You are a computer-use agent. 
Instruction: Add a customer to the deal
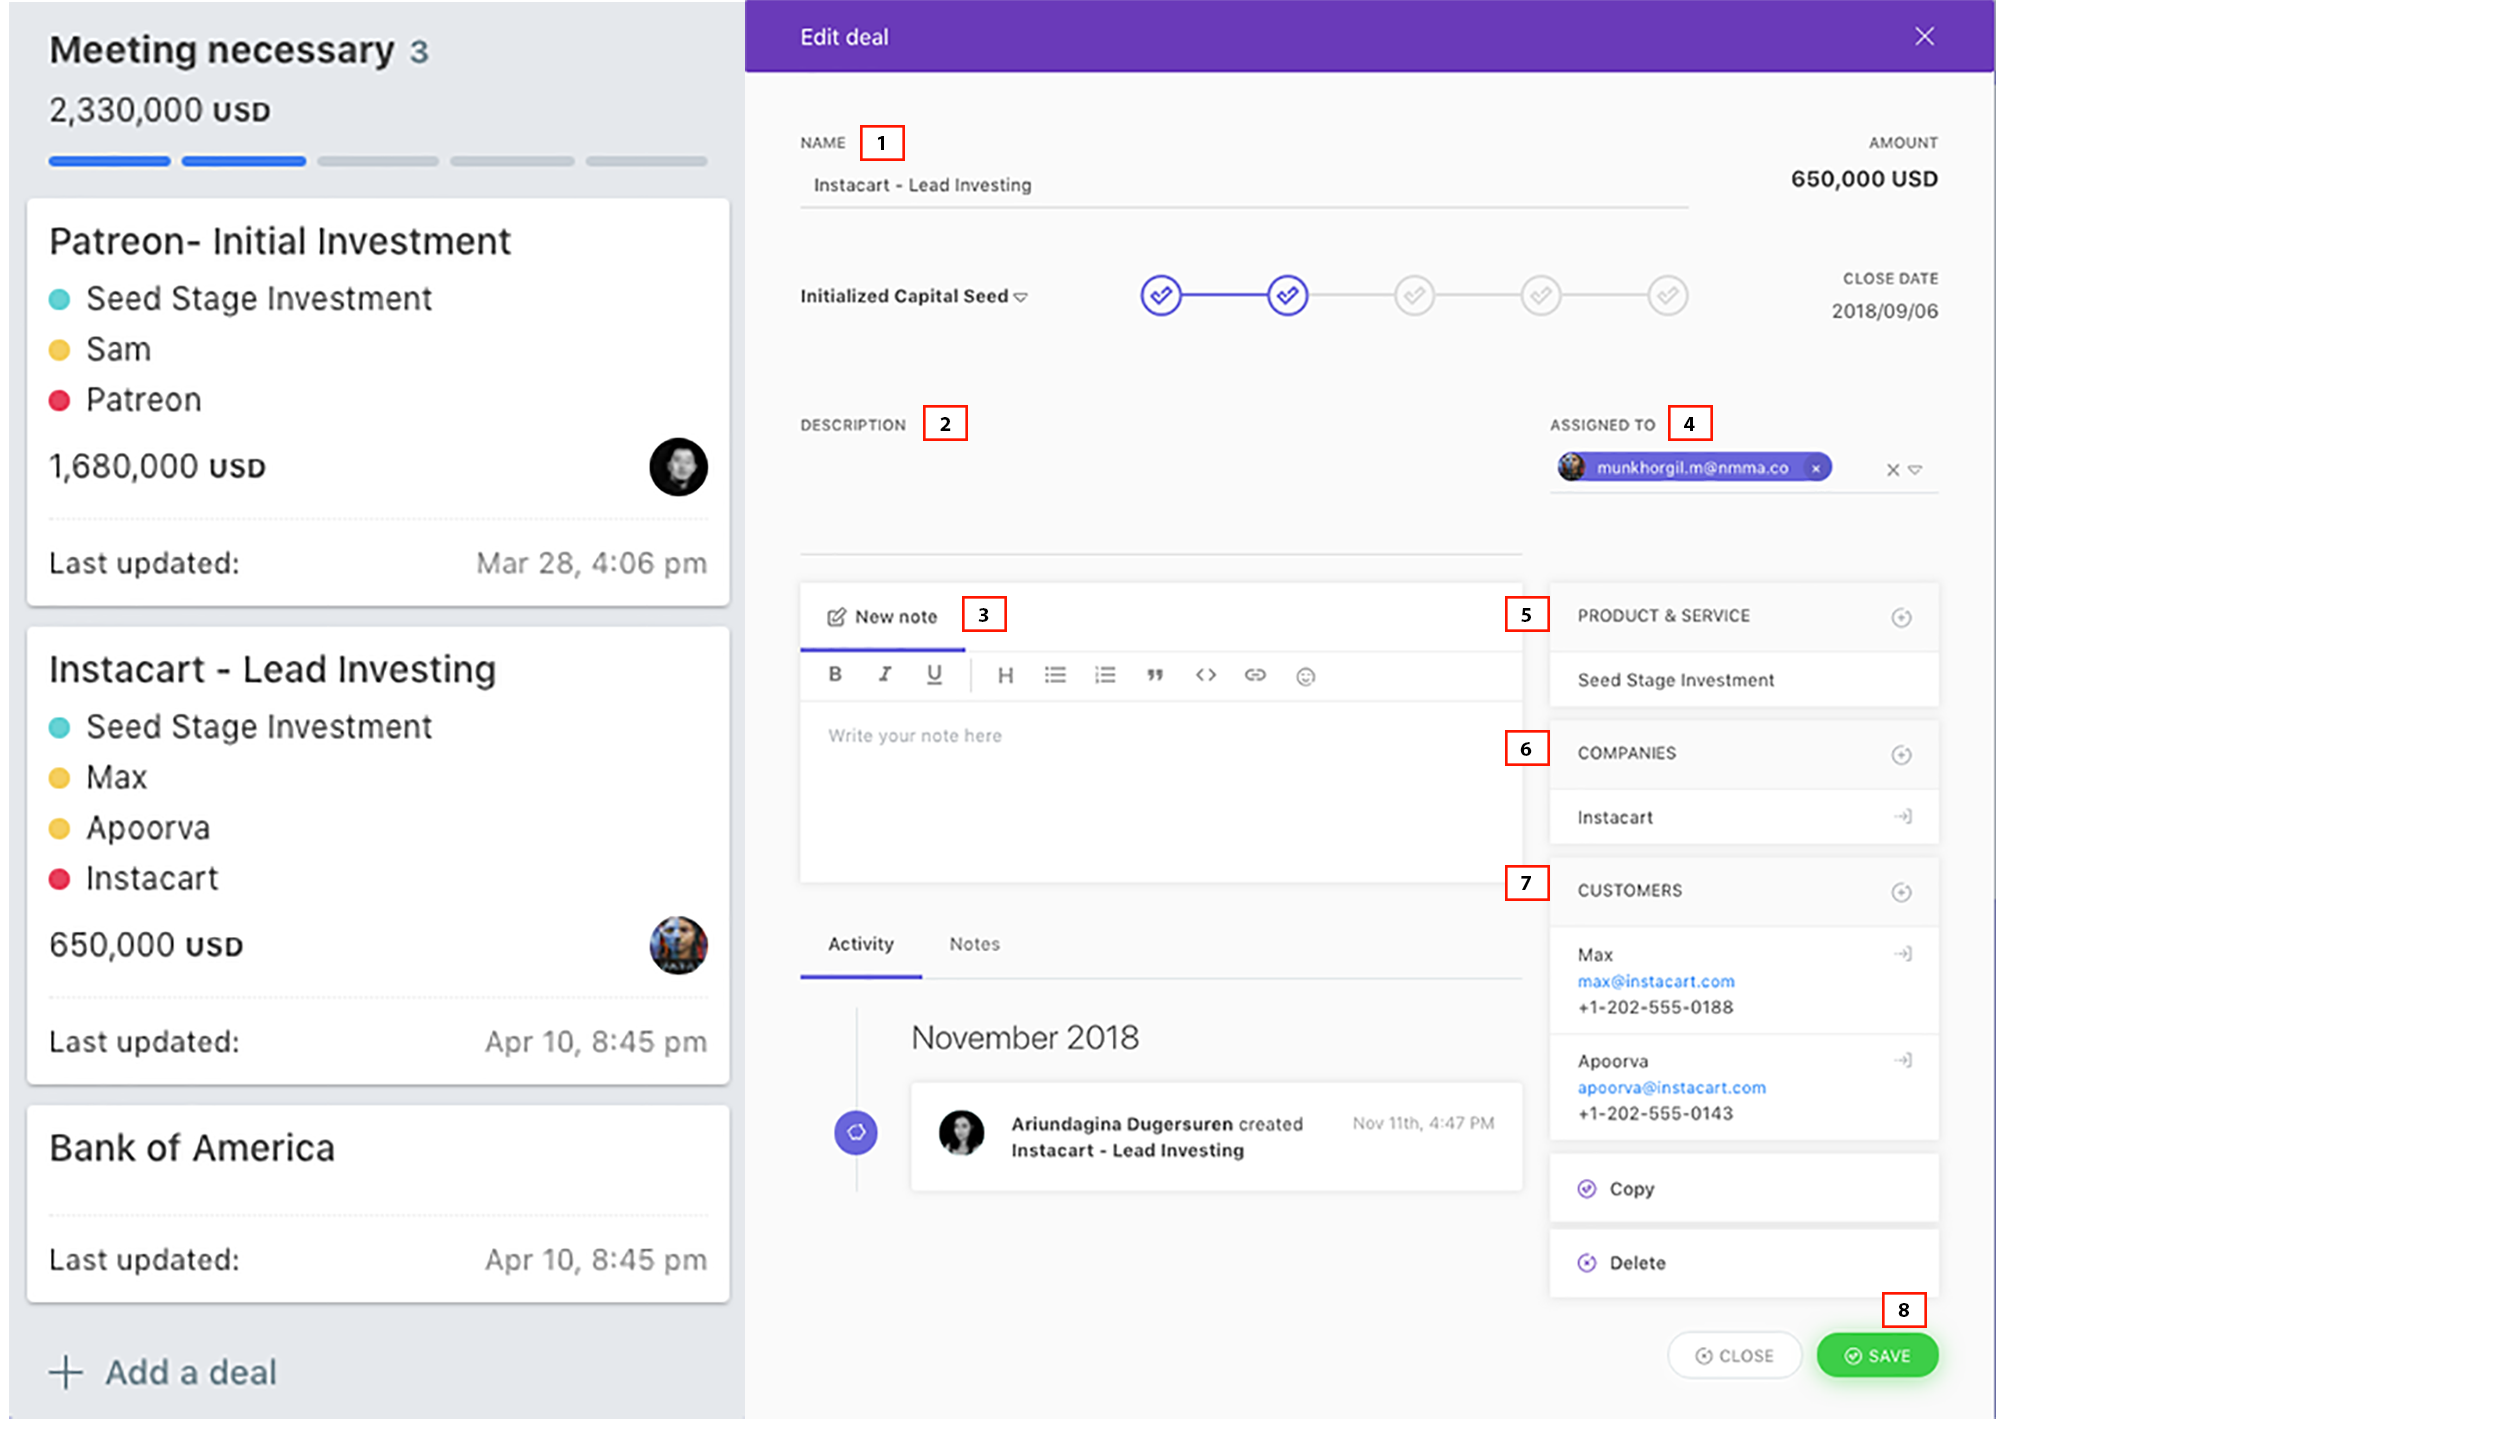click(1901, 892)
